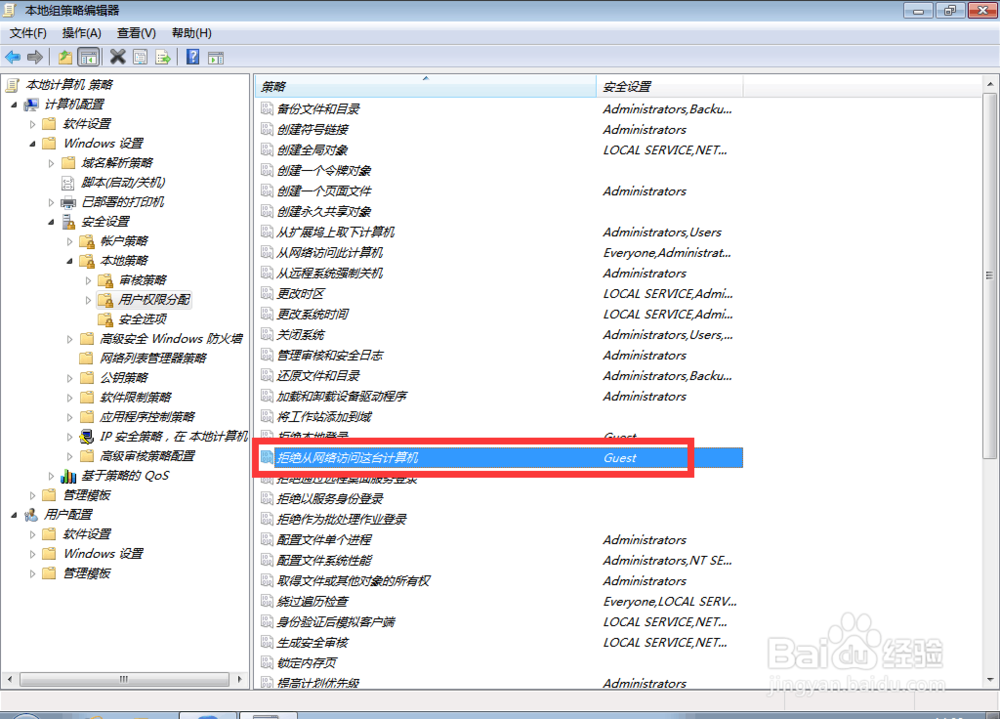
Task: Expand the 软件设置 node under 计算机配置
Action: tap(33, 124)
